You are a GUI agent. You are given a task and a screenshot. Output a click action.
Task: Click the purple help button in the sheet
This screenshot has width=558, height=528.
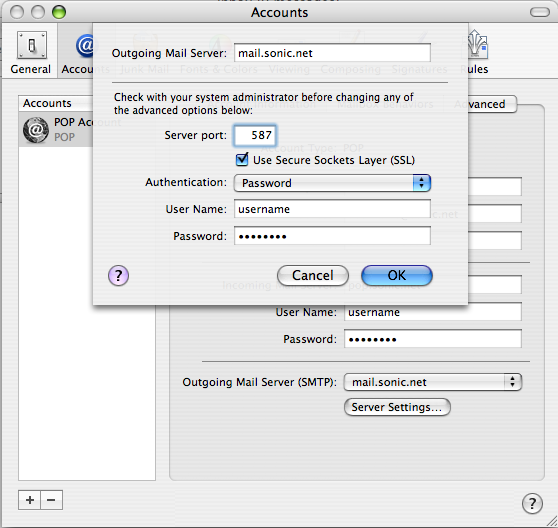(118, 276)
